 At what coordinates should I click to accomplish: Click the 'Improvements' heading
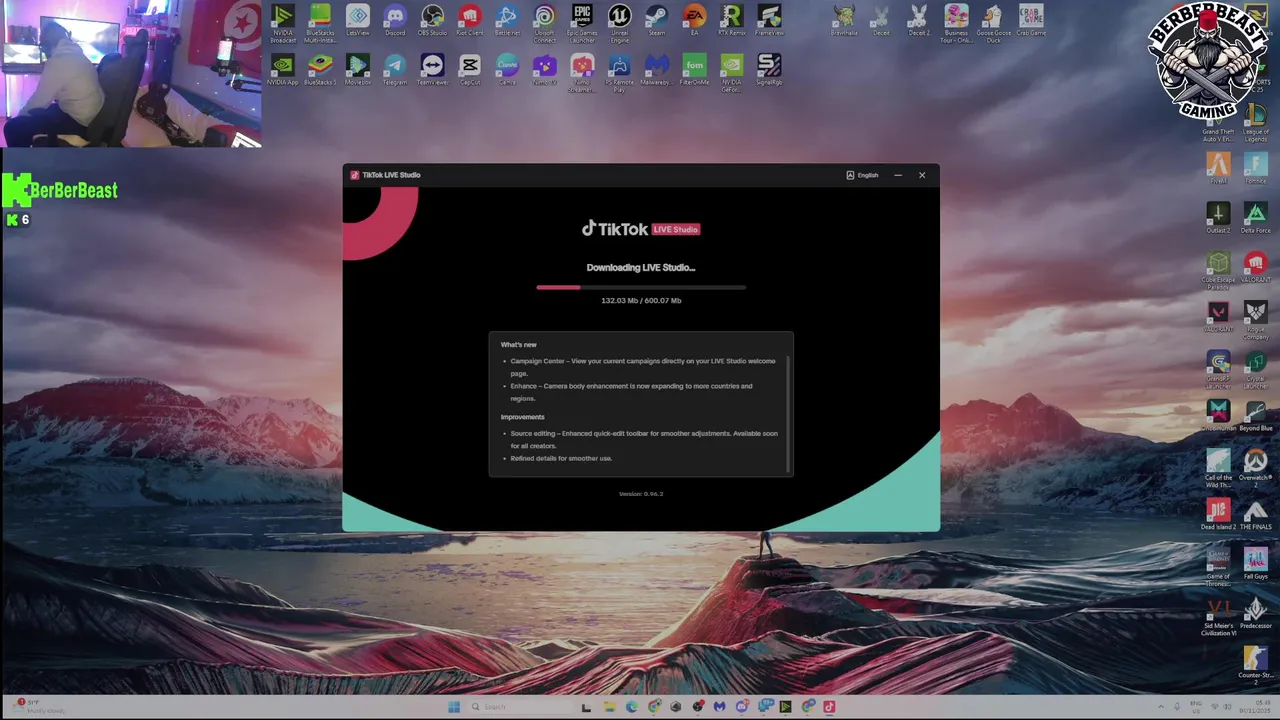click(x=522, y=417)
